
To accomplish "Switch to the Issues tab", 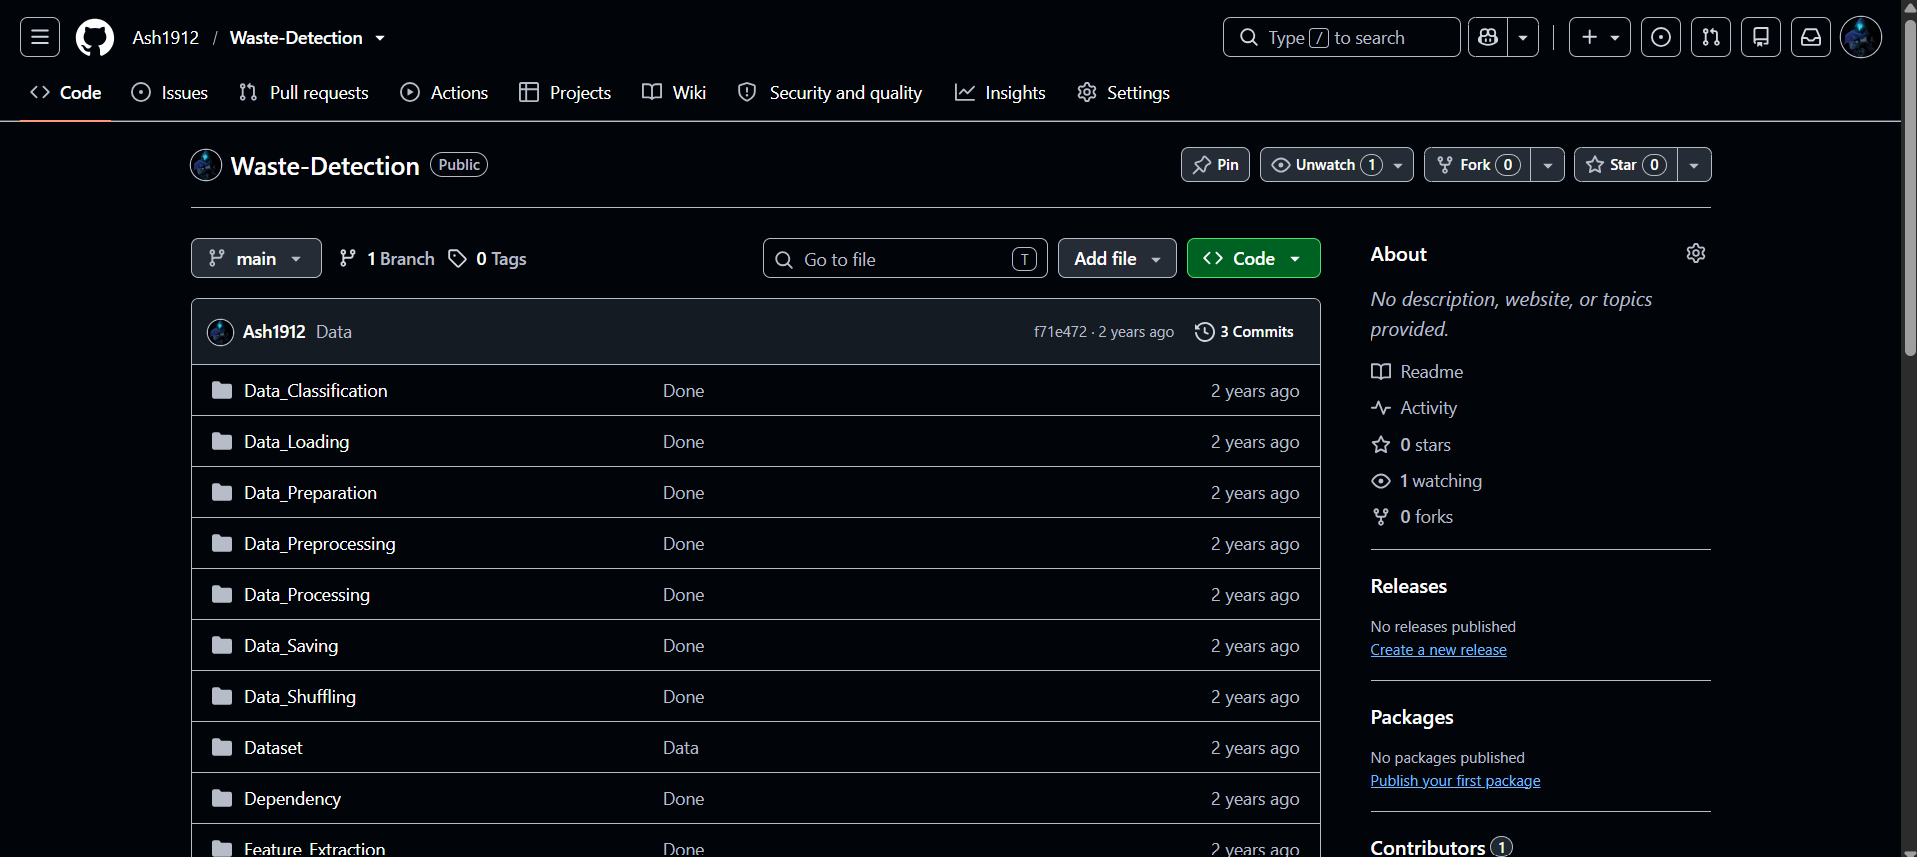I will point(170,93).
